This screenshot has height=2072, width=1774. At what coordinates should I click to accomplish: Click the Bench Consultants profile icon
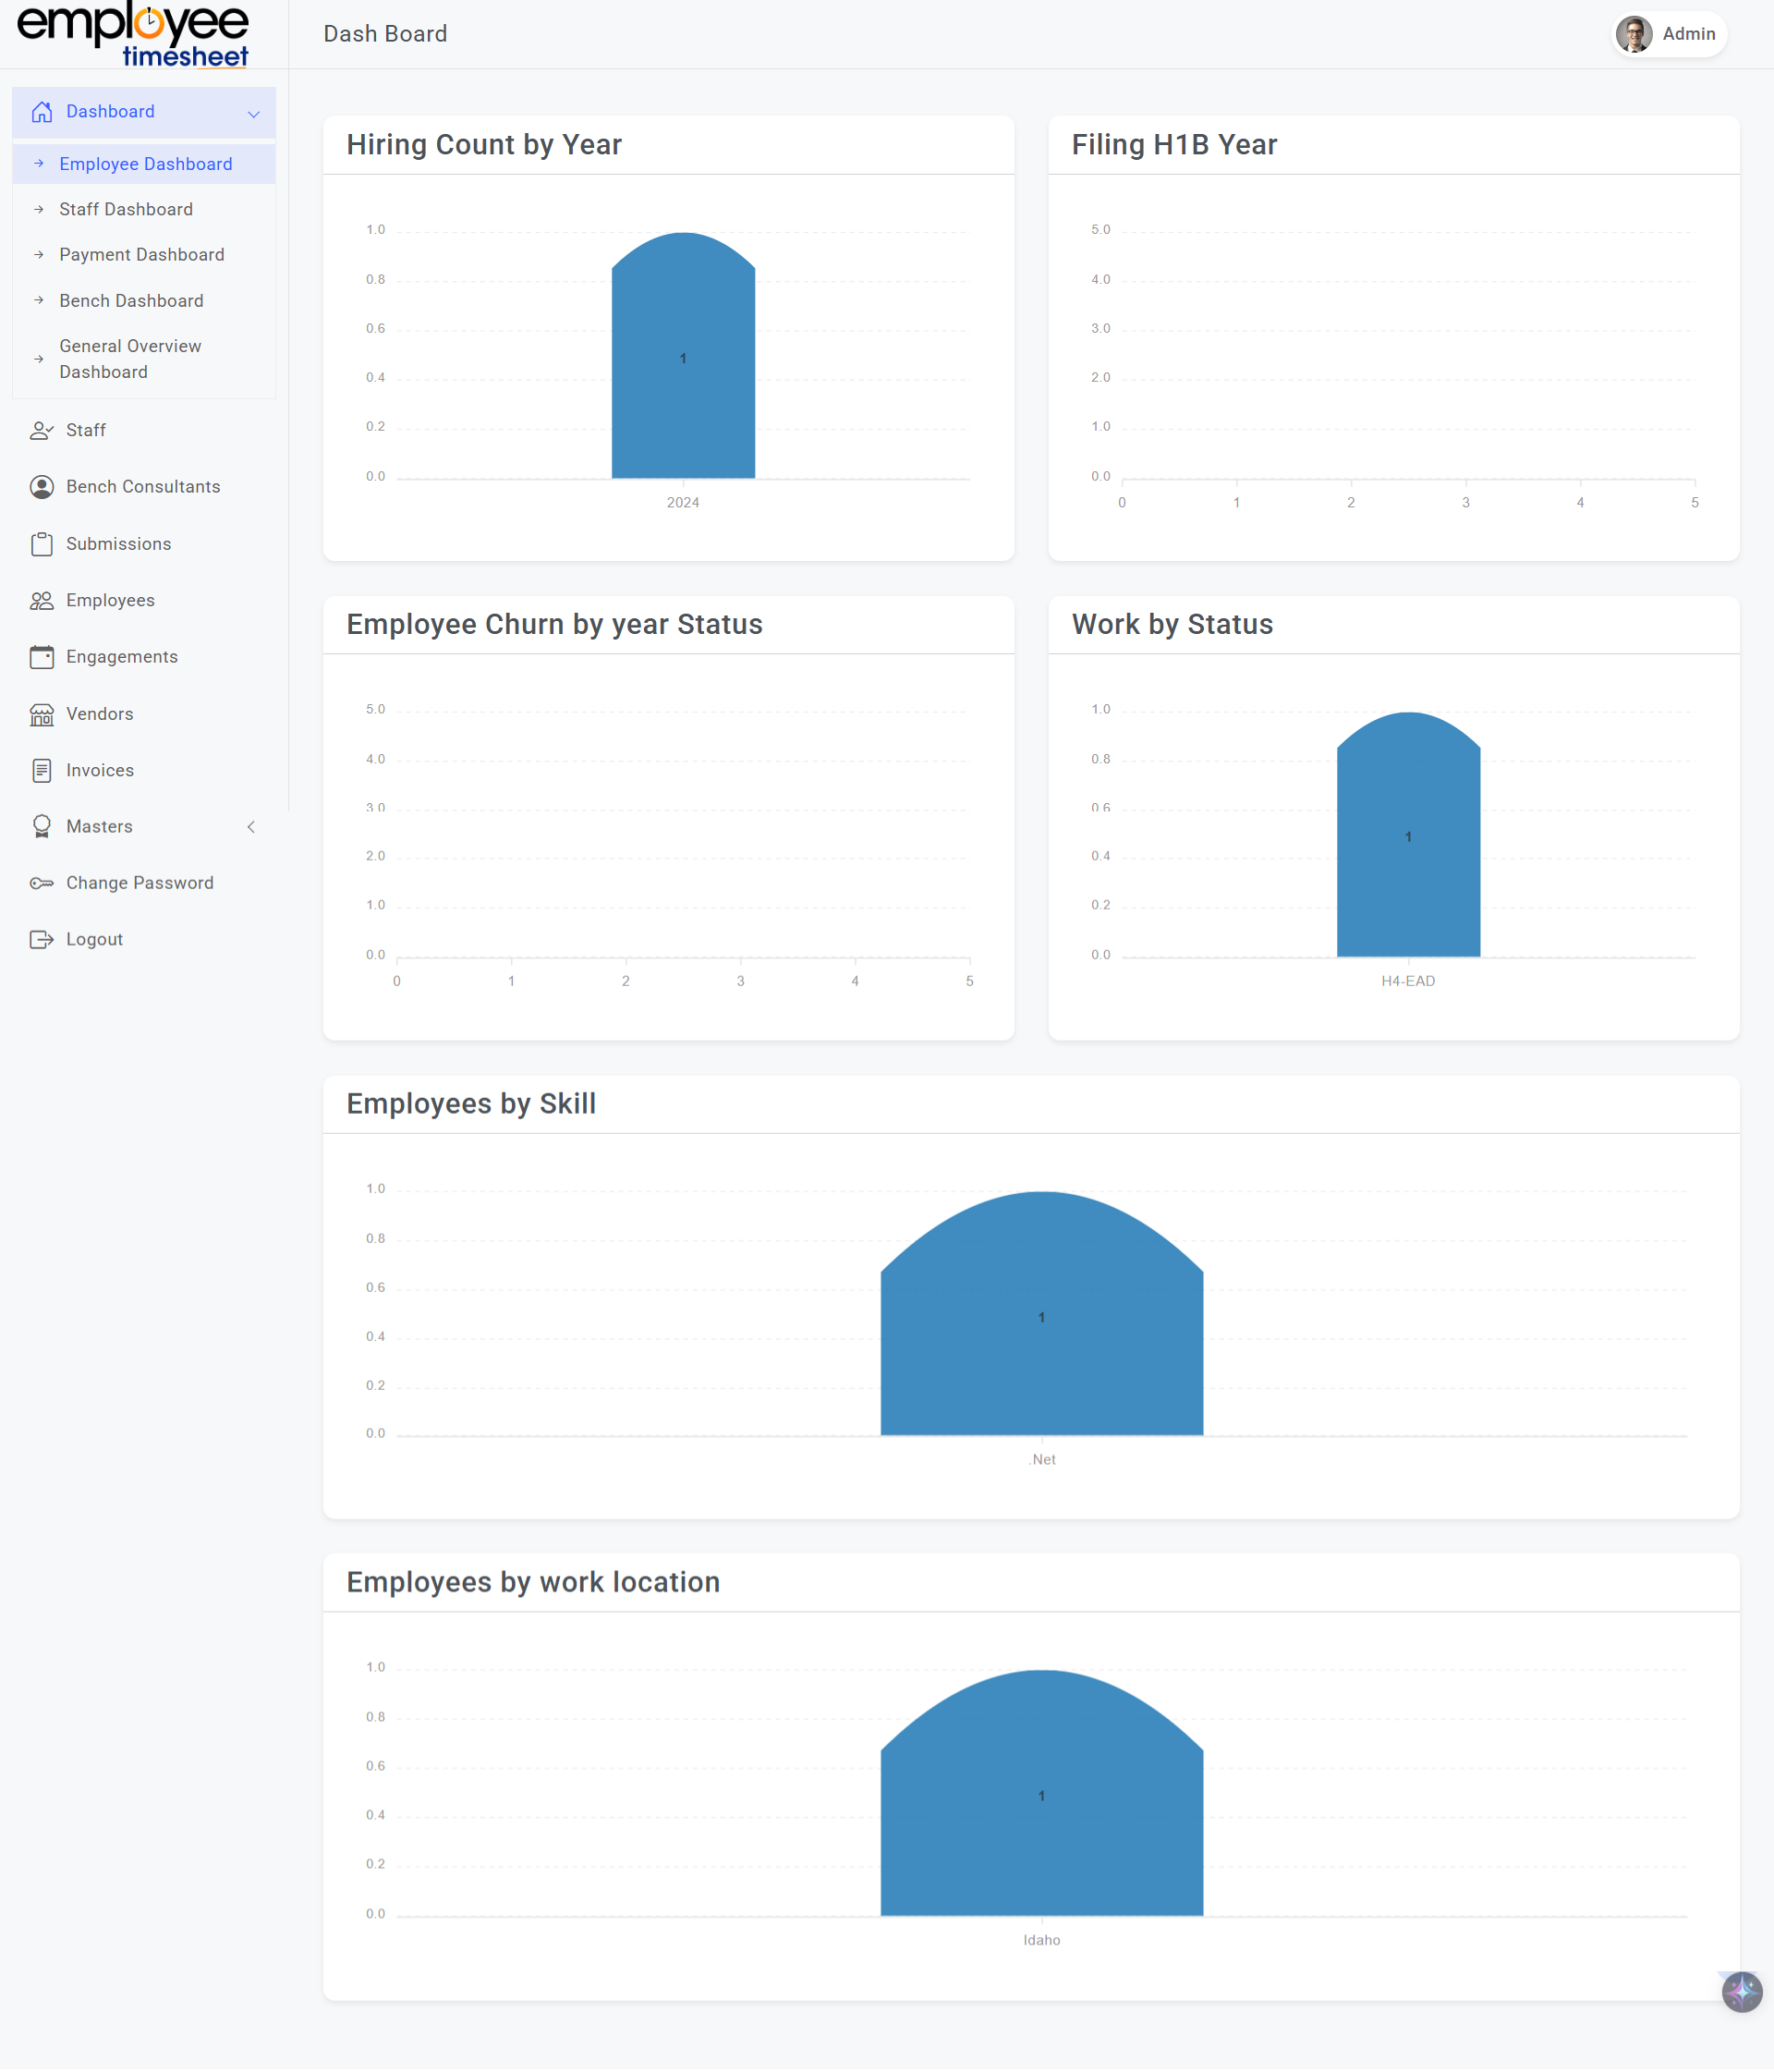click(x=41, y=487)
